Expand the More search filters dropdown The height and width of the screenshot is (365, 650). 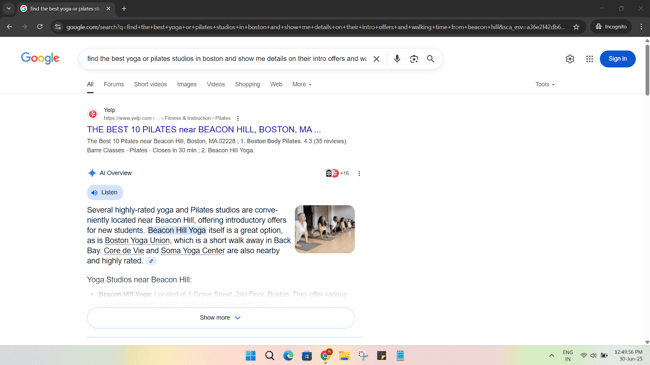pyautogui.click(x=301, y=84)
